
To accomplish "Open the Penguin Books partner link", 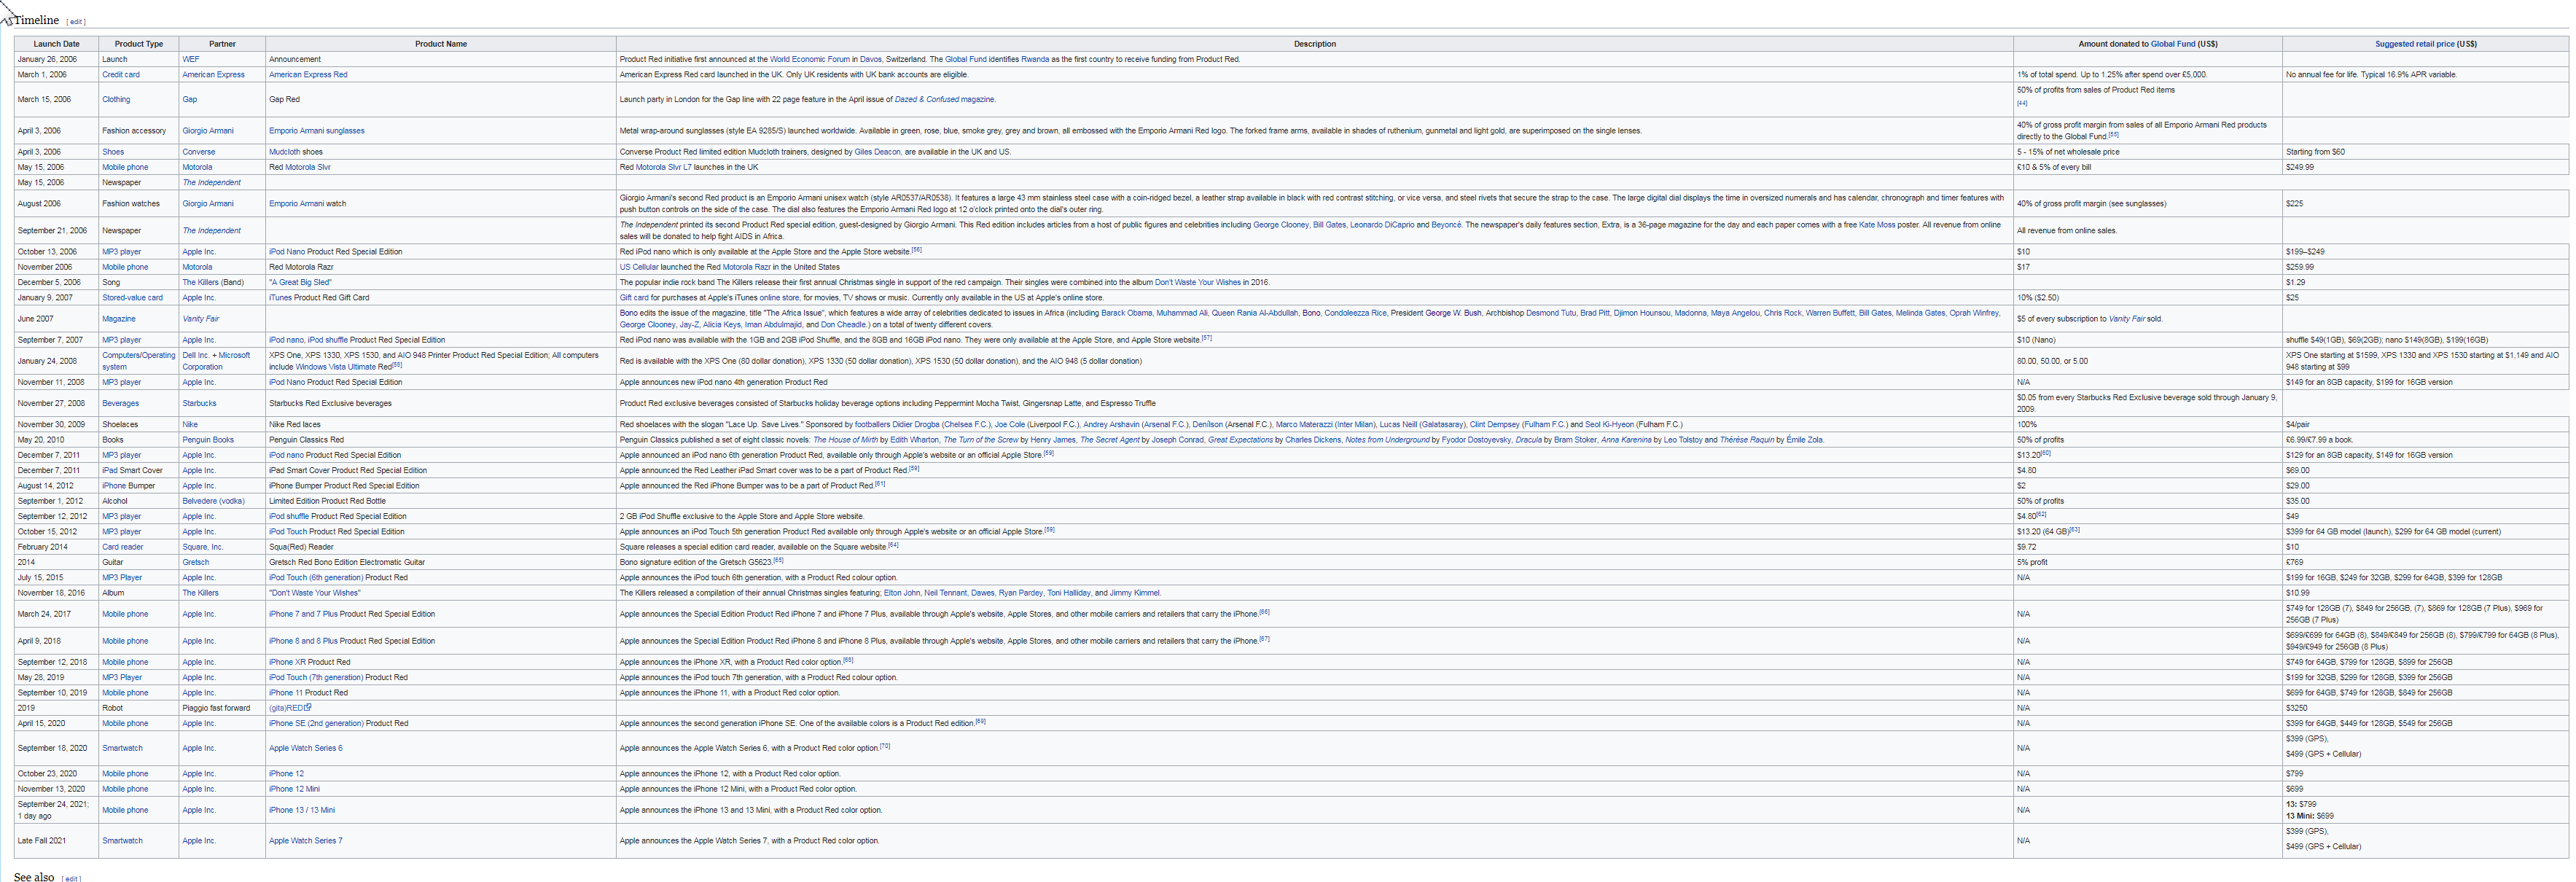I will click(208, 440).
